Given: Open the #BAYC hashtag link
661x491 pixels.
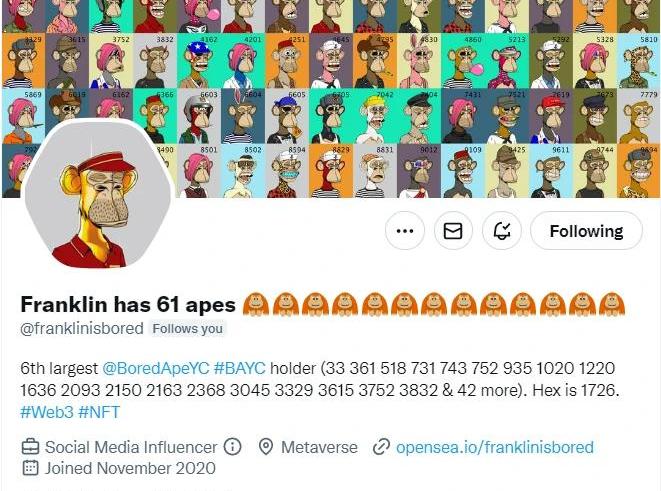Looking at the screenshot, I should (x=239, y=368).
